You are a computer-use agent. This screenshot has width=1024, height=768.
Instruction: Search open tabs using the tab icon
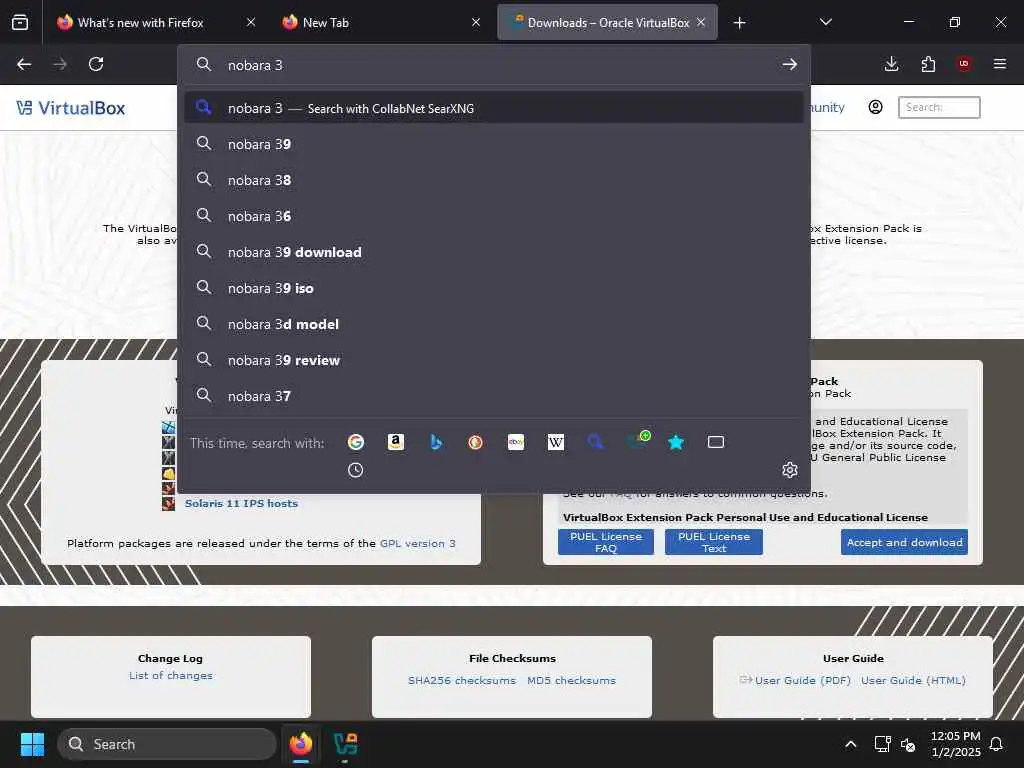716,442
